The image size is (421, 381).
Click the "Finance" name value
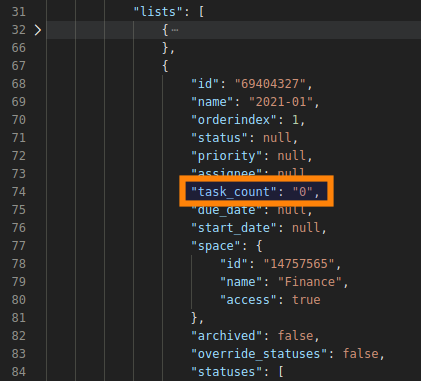[x=310, y=282]
